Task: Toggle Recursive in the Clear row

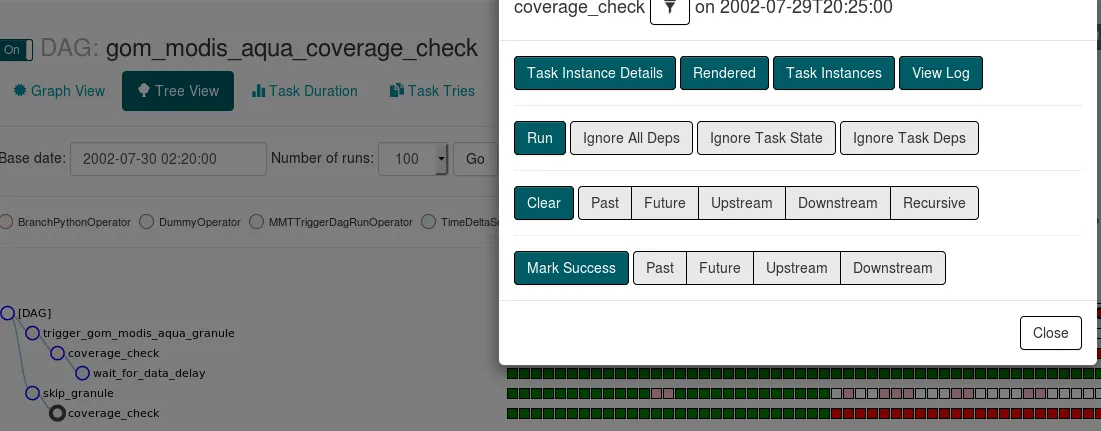Action: [x=934, y=203]
